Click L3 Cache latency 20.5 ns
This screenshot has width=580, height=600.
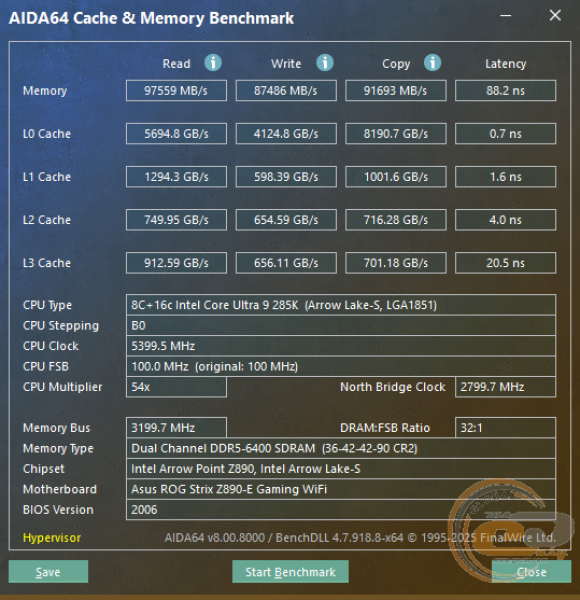click(x=505, y=263)
